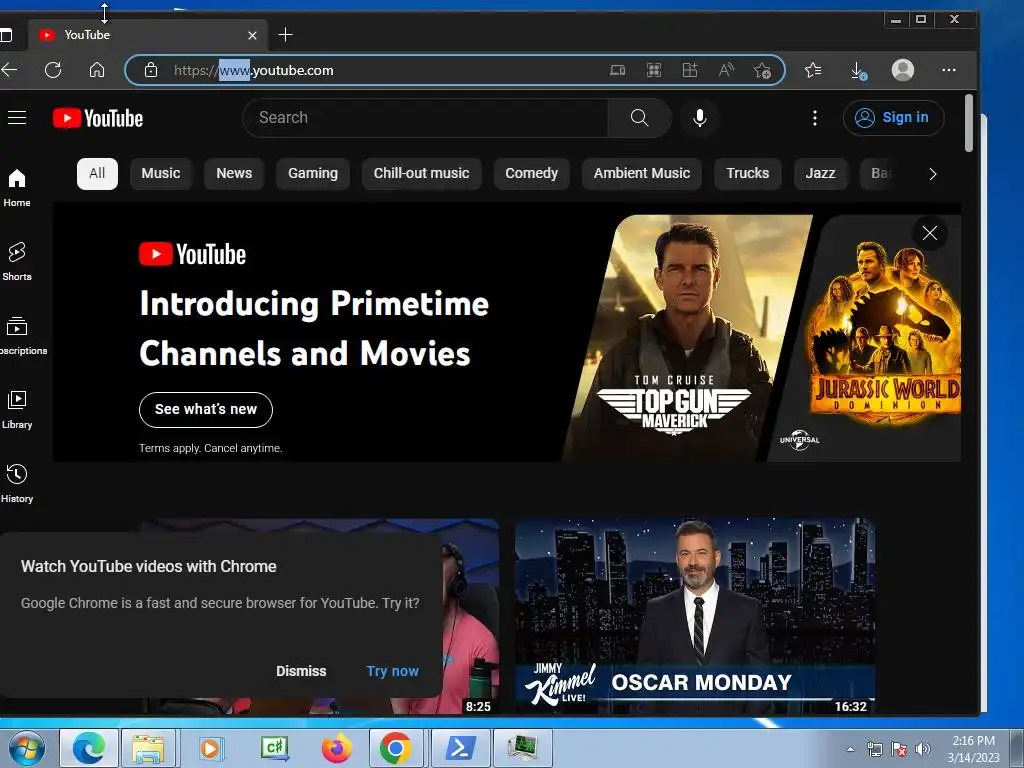Screen dimensions: 1024x768
Task: Open the Jimmy Kimmel Oscar Monday video thumbnail
Action: [x=695, y=616]
